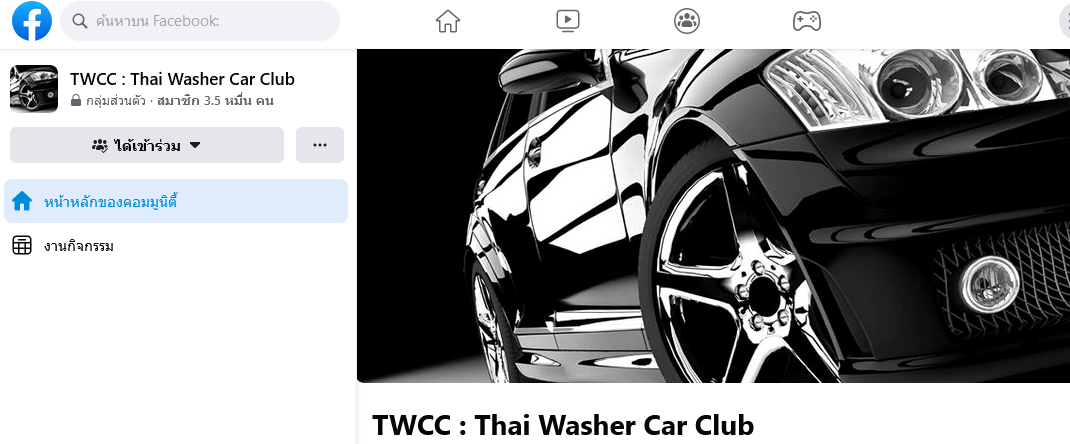Viewport: 1070px width, 444px height.
Task: Click the dropdown arrow on ได้เข้าร่วม button
Action: pos(195,145)
